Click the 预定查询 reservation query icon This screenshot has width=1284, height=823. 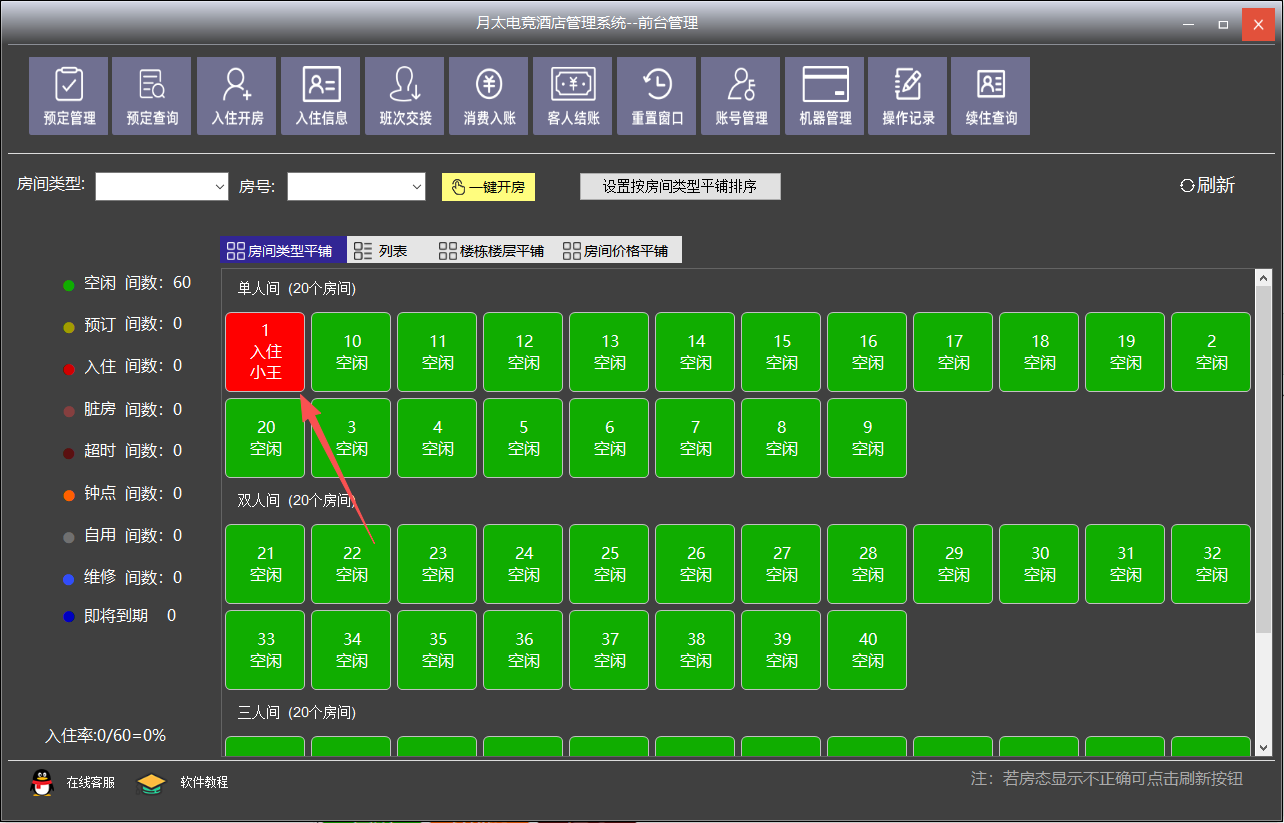pos(152,96)
